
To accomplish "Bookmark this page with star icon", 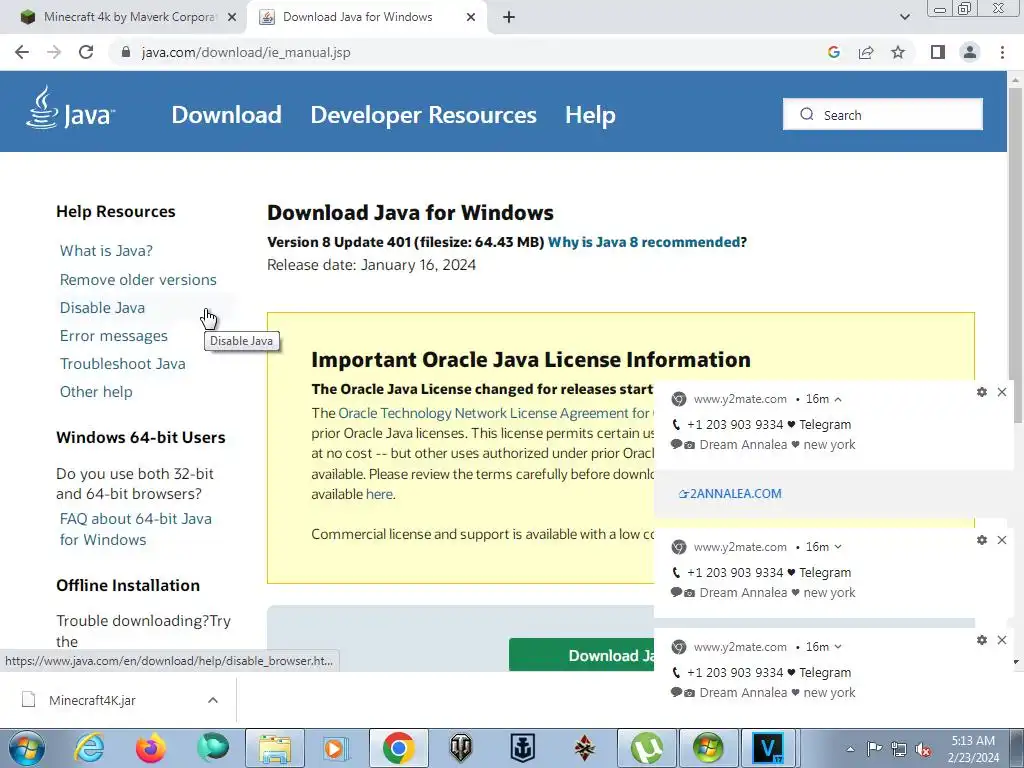I will pyautogui.click(x=898, y=52).
